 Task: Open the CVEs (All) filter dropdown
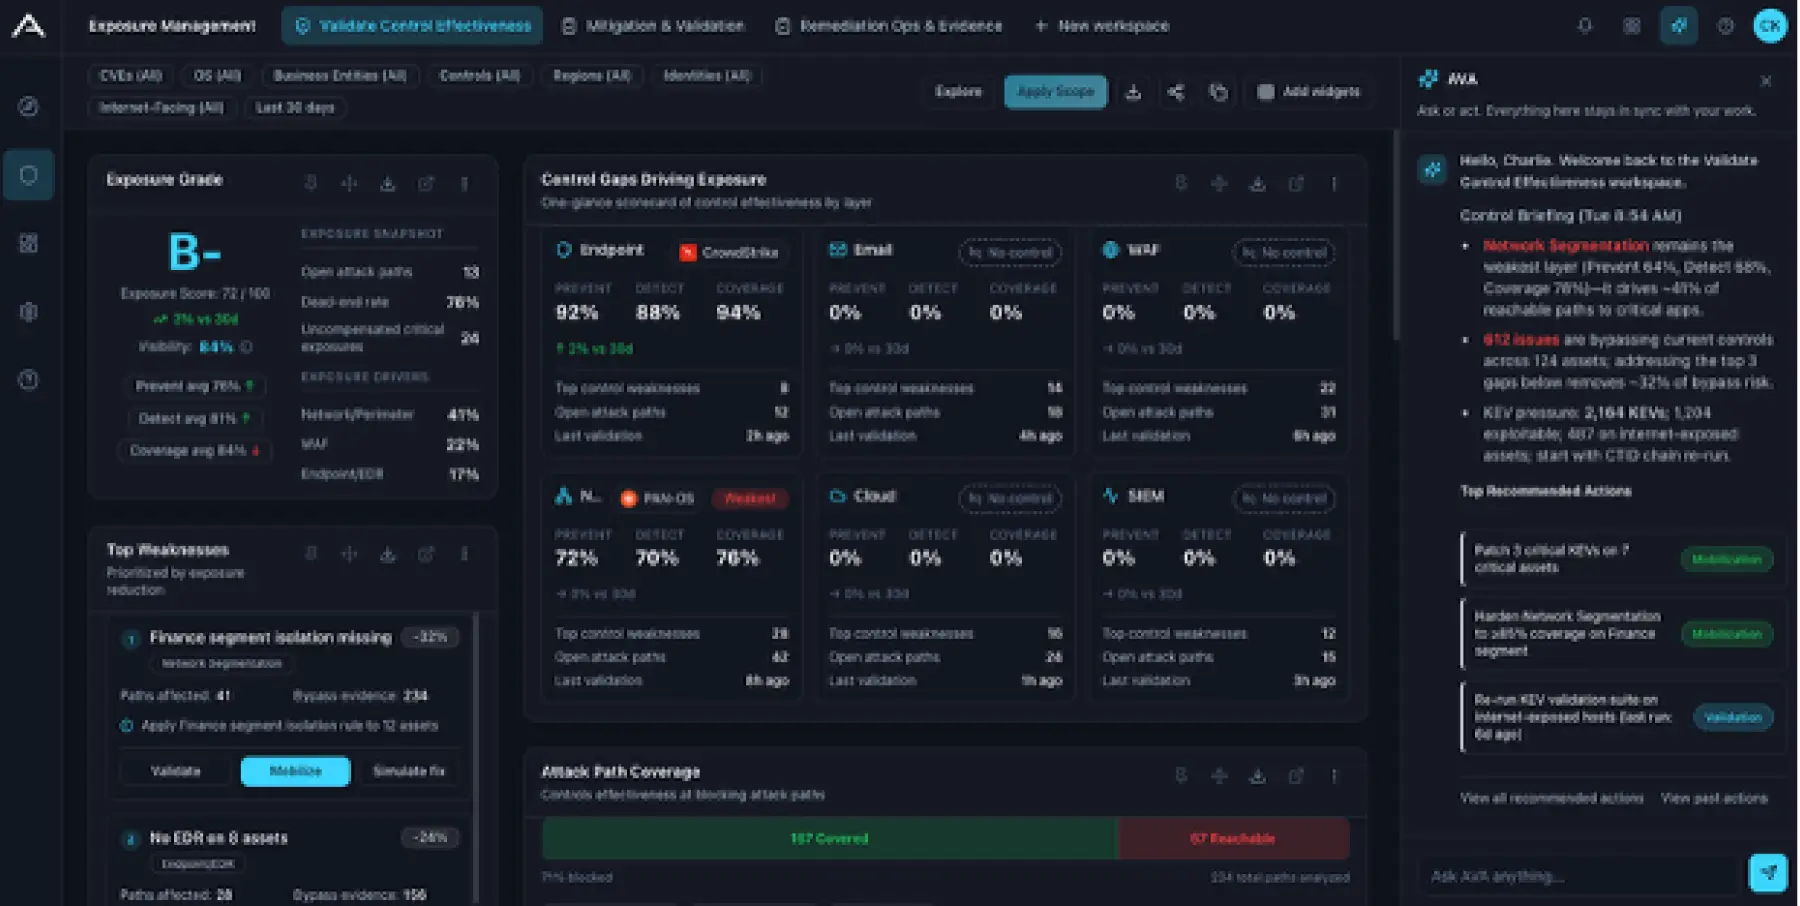(131, 76)
